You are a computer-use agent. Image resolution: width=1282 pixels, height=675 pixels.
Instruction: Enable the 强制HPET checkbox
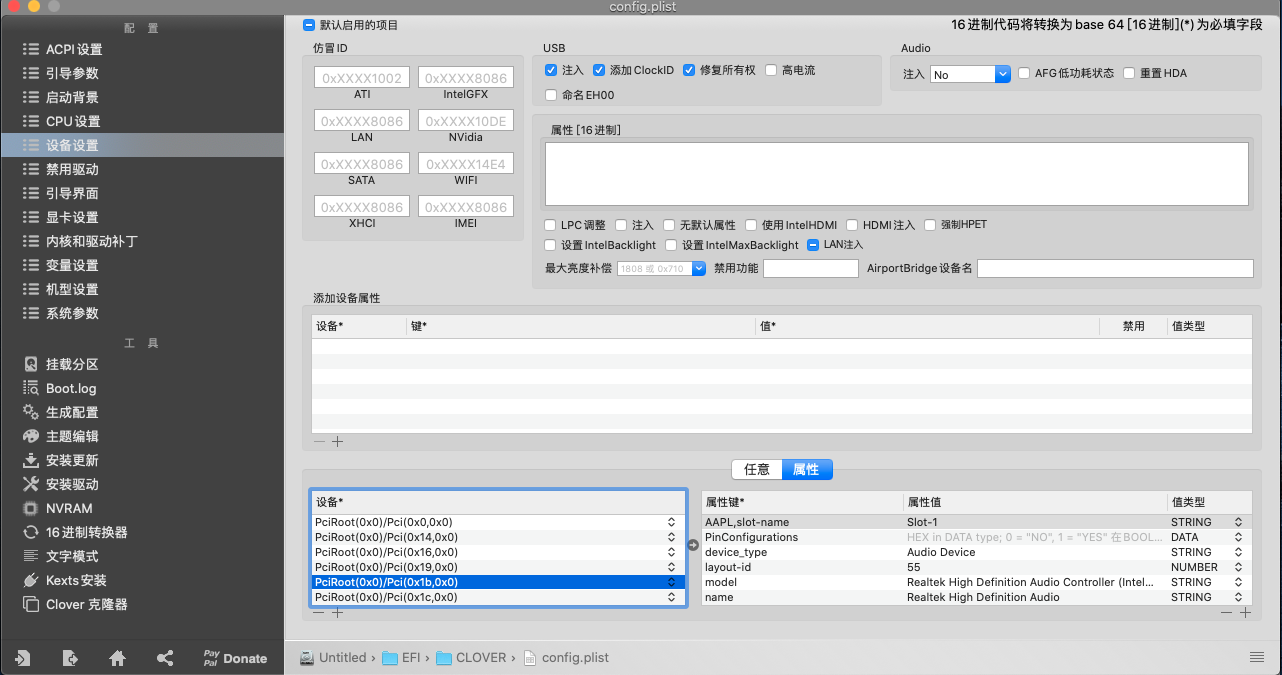930,225
